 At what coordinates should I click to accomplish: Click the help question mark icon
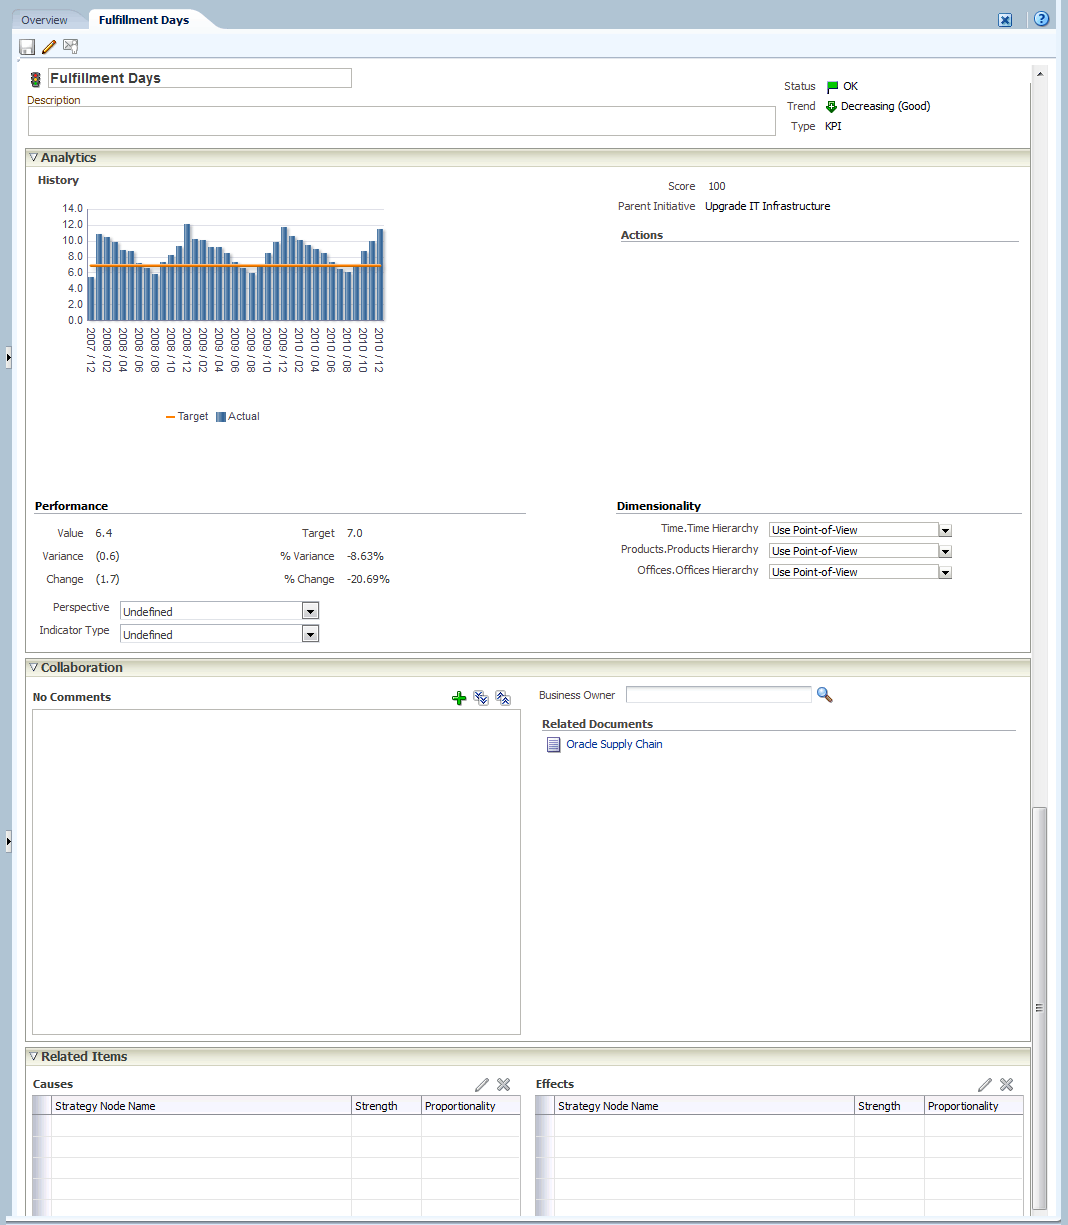(x=1041, y=19)
